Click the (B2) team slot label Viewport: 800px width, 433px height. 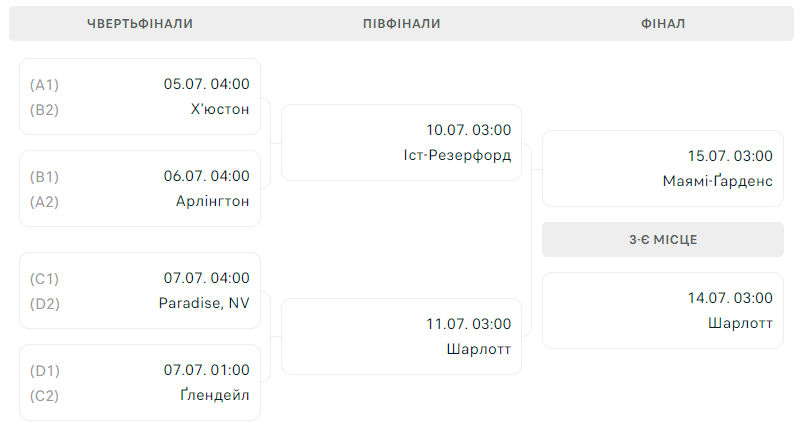point(44,110)
